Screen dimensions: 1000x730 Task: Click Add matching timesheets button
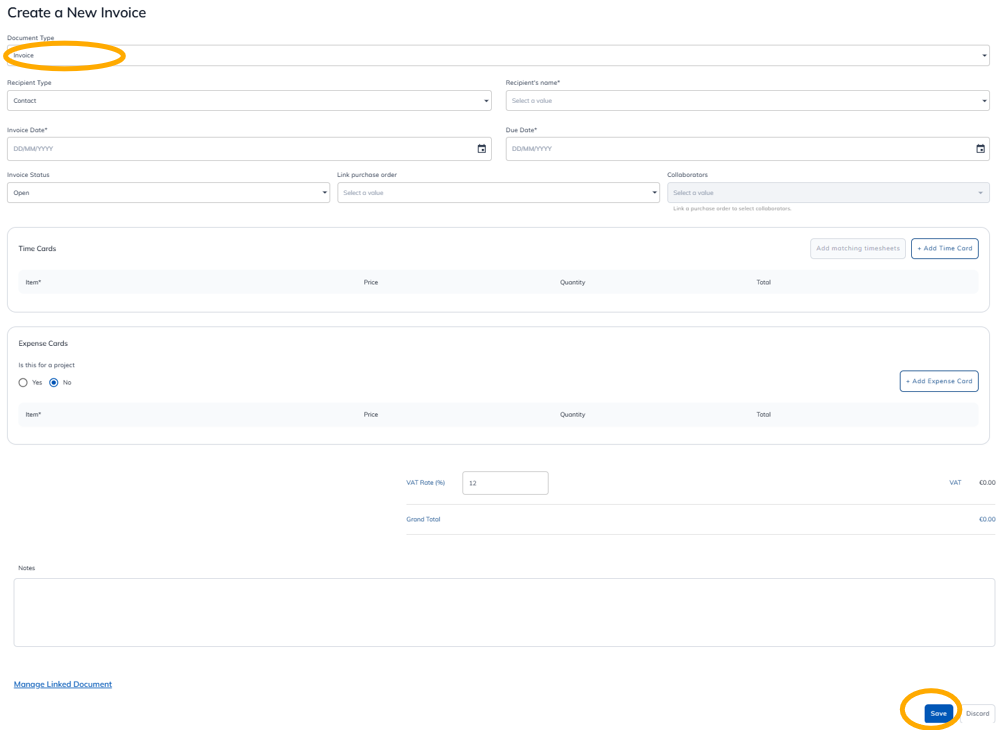[x=858, y=249]
